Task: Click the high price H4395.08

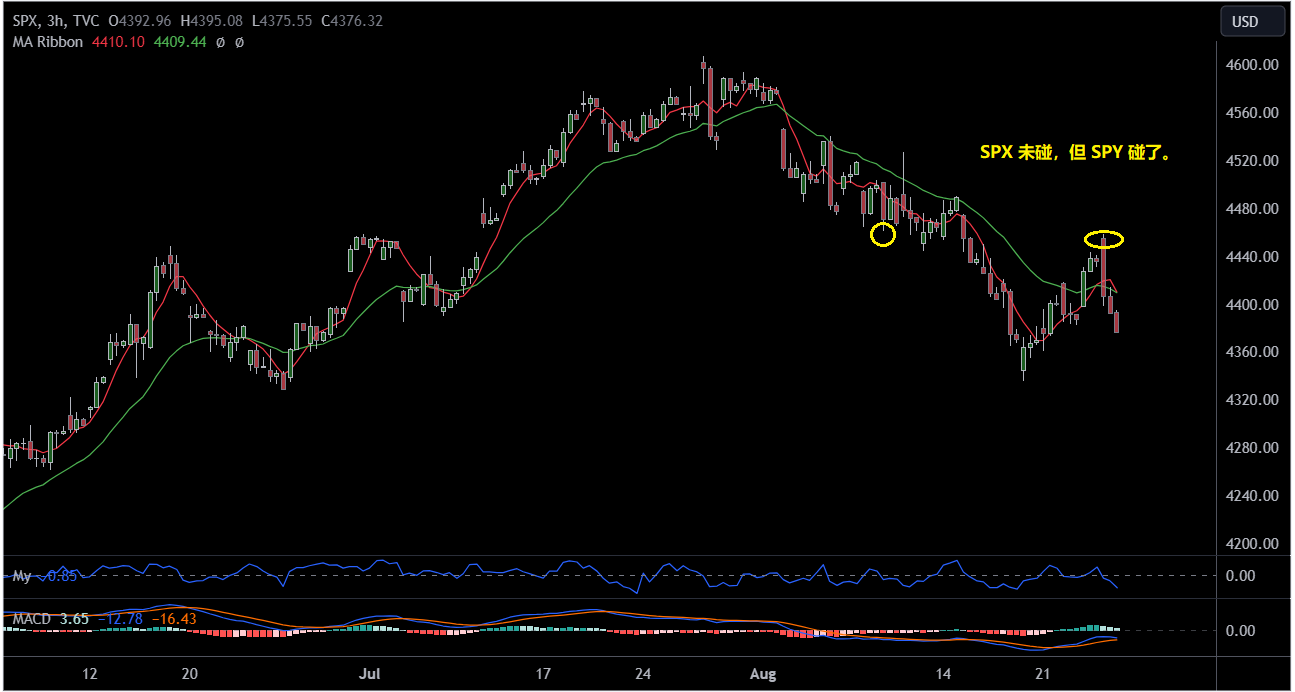Action: [x=212, y=21]
